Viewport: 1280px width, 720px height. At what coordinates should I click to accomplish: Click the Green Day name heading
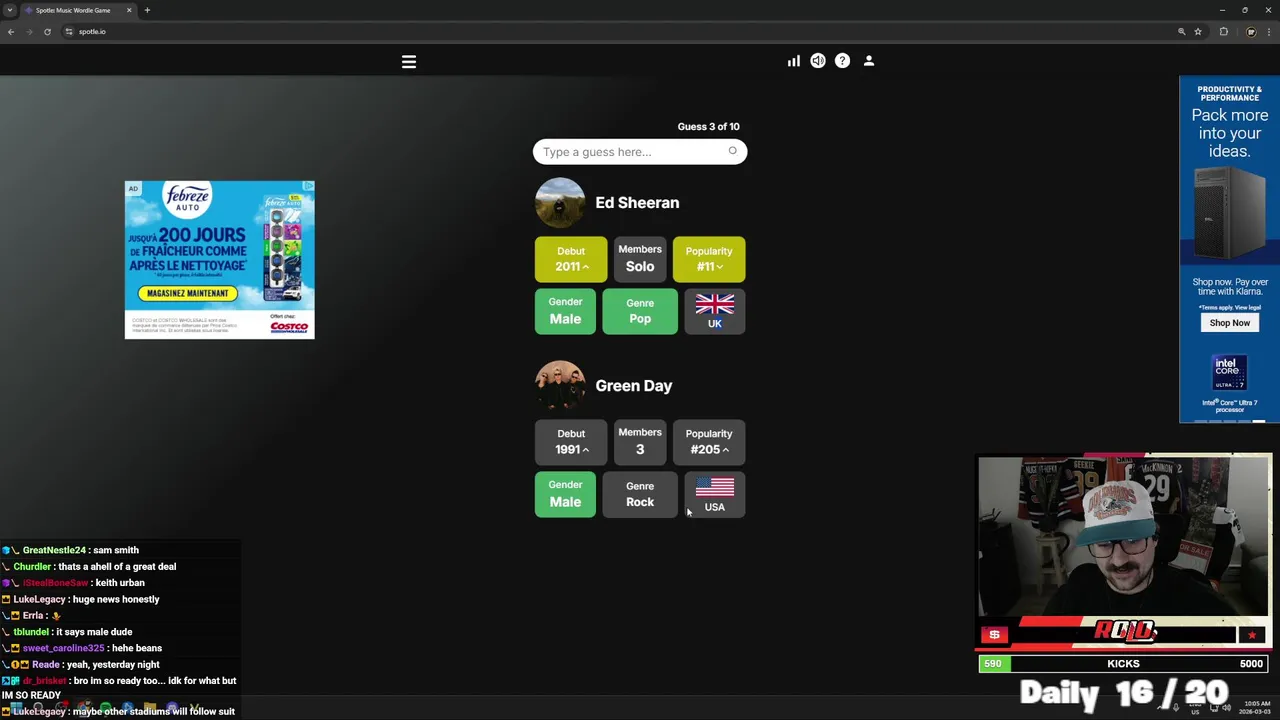(634, 386)
